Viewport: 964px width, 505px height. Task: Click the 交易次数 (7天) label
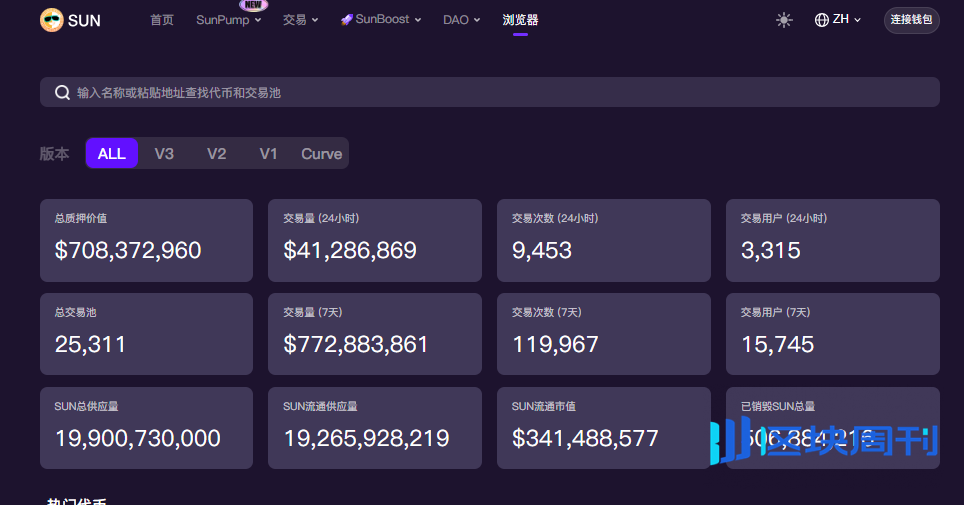547,312
